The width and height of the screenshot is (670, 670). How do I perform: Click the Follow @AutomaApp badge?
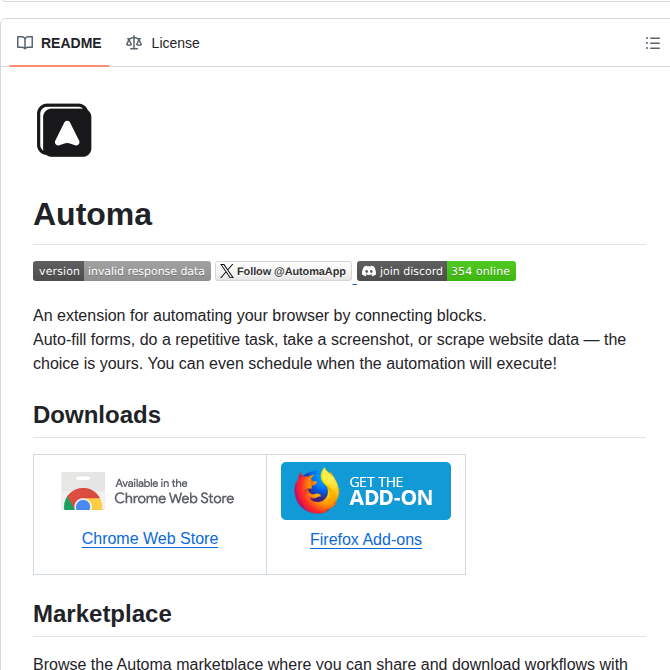(283, 271)
